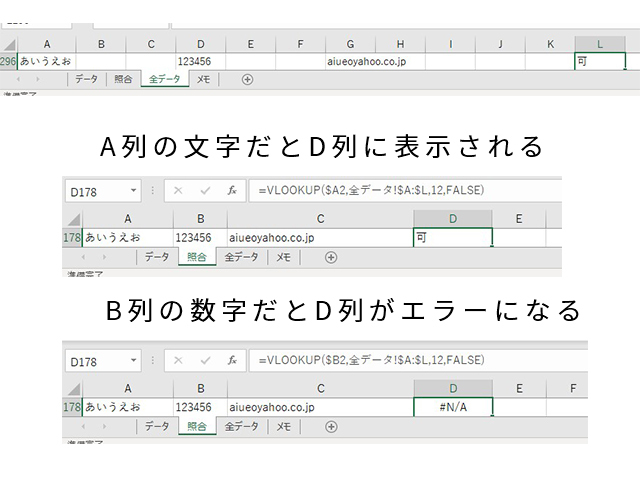
Task: Add new sheet in workbook showing #N/A
Action: pos(331,426)
